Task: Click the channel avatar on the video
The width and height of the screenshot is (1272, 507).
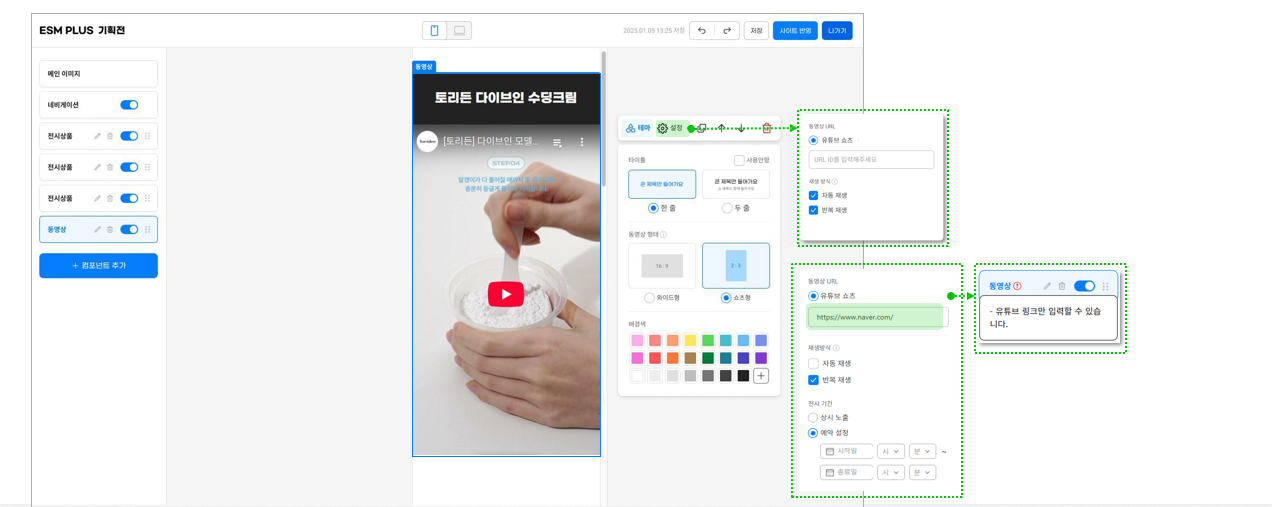Action: pos(427,141)
